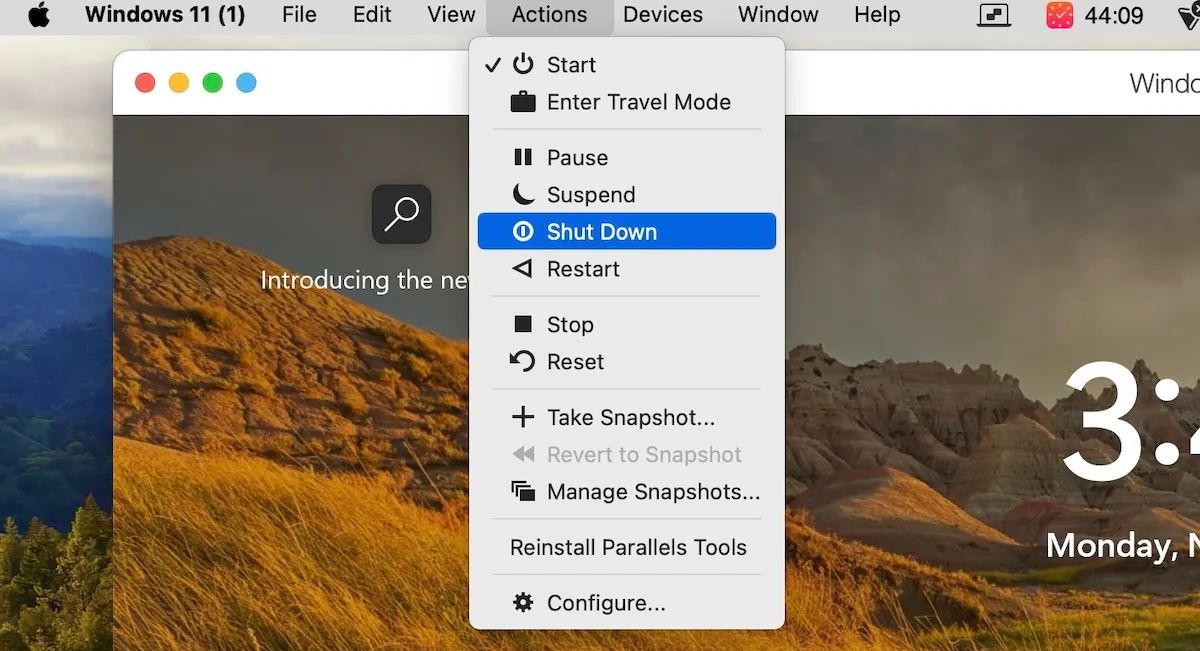The height and width of the screenshot is (651, 1200).
Task: Click the Shut Down power icon
Action: (x=523, y=231)
